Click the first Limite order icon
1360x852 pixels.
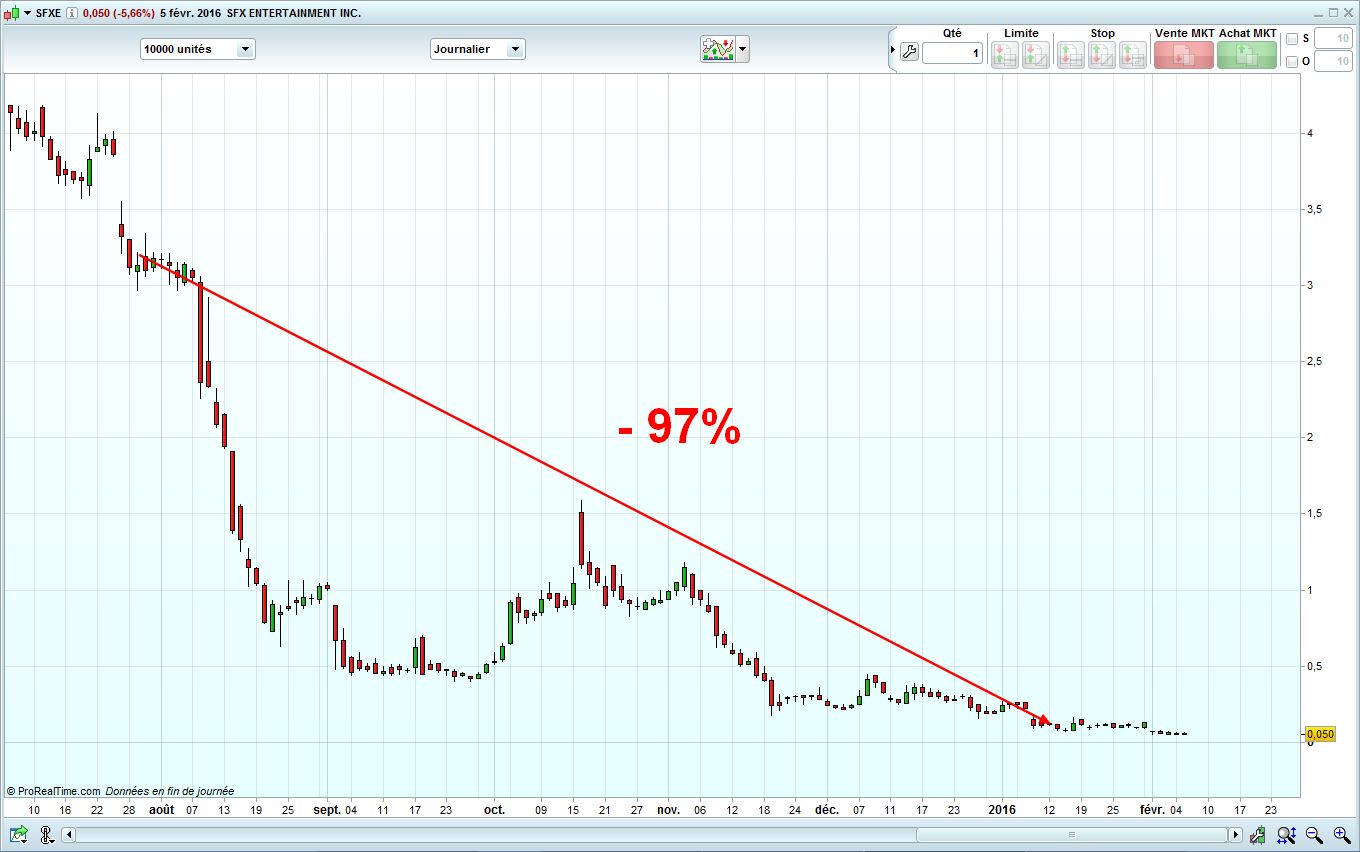pyautogui.click(x=1004, y=55)
